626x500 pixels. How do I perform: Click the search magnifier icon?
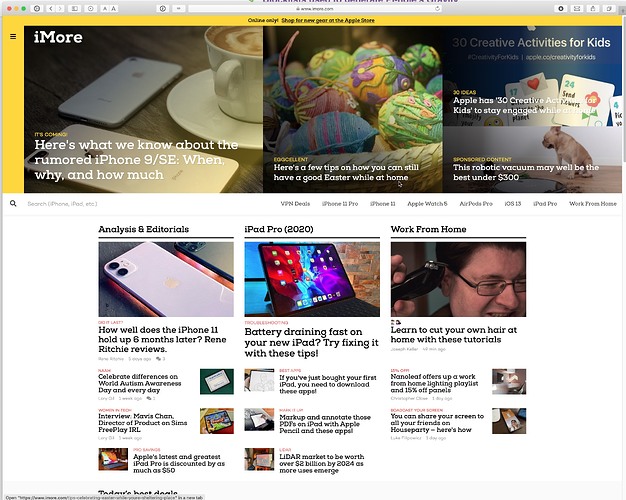point(13,203)
